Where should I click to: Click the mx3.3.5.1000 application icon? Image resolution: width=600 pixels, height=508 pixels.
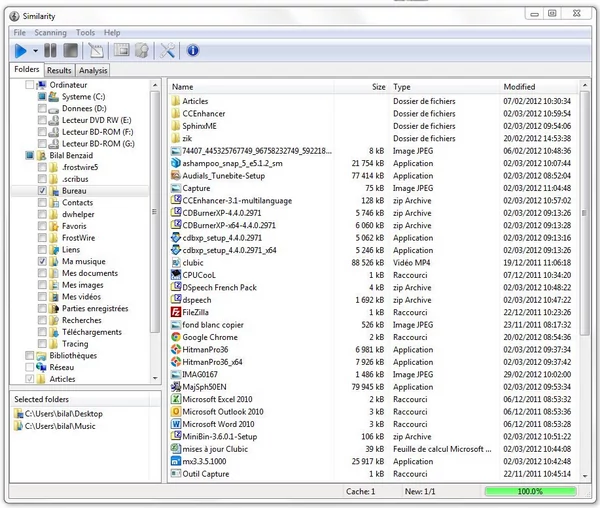coord(176,461)
